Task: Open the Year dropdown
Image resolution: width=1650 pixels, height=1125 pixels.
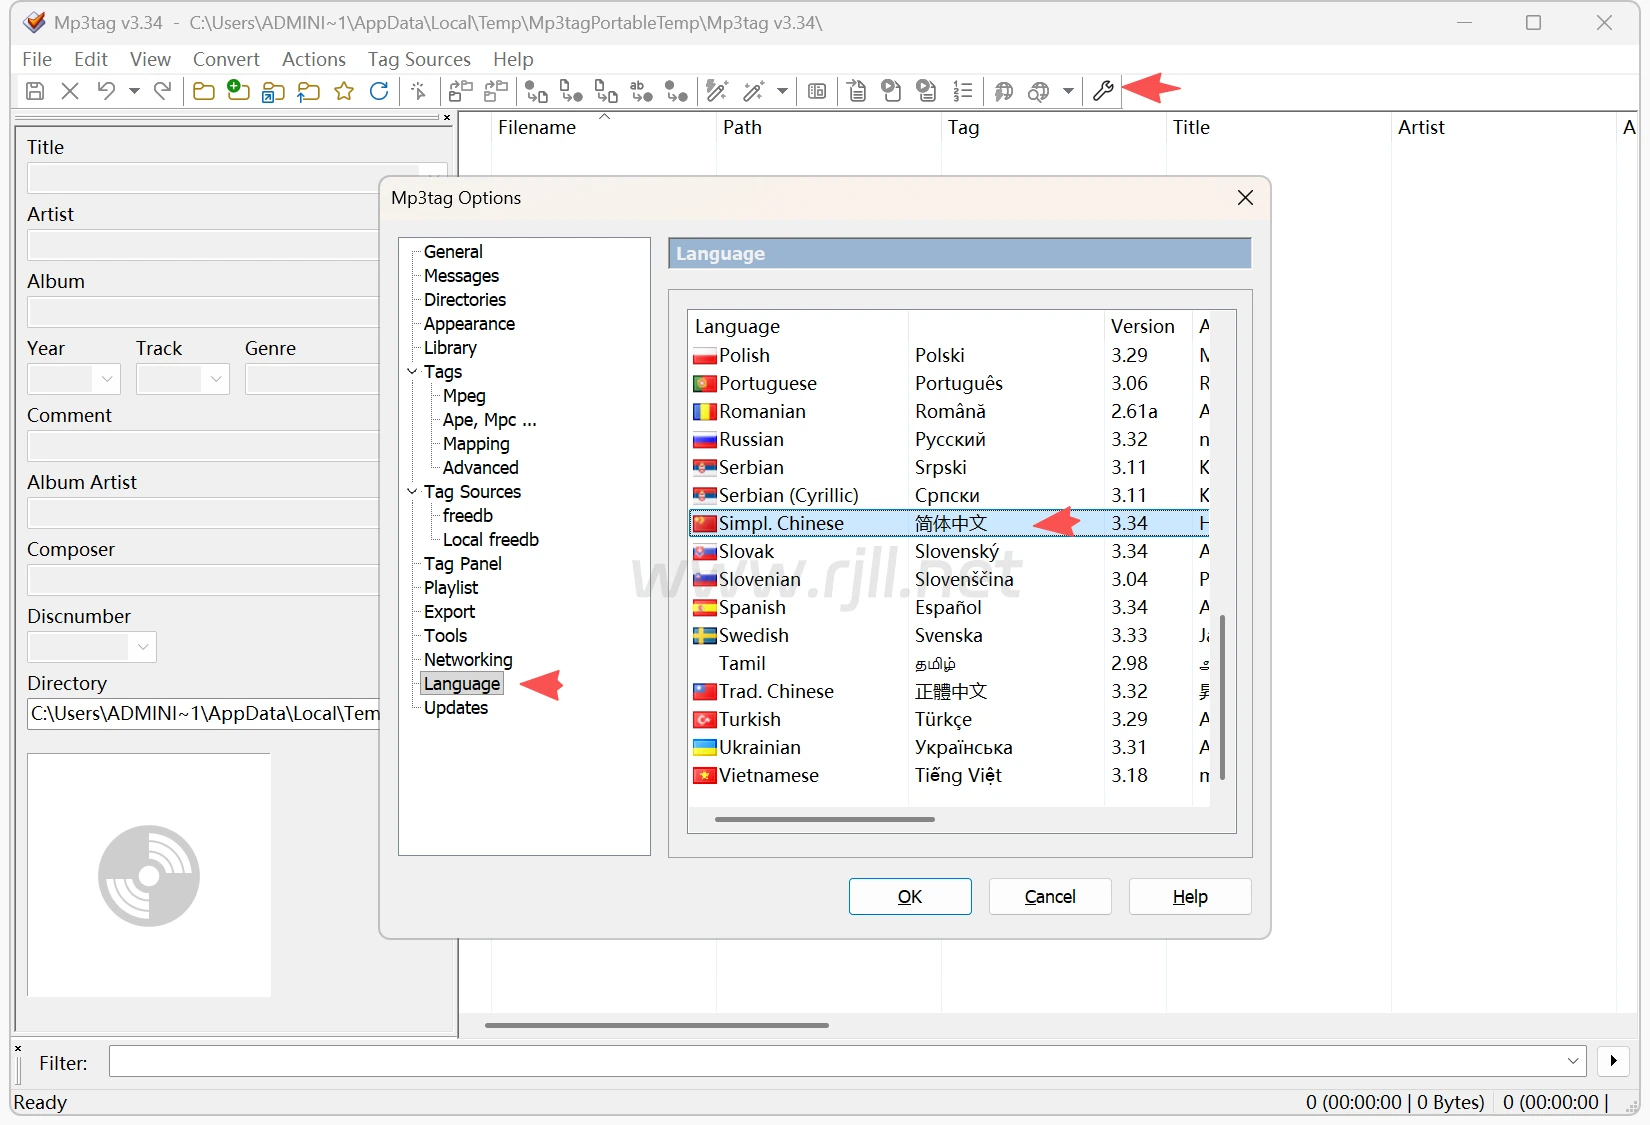Action: 107,380
